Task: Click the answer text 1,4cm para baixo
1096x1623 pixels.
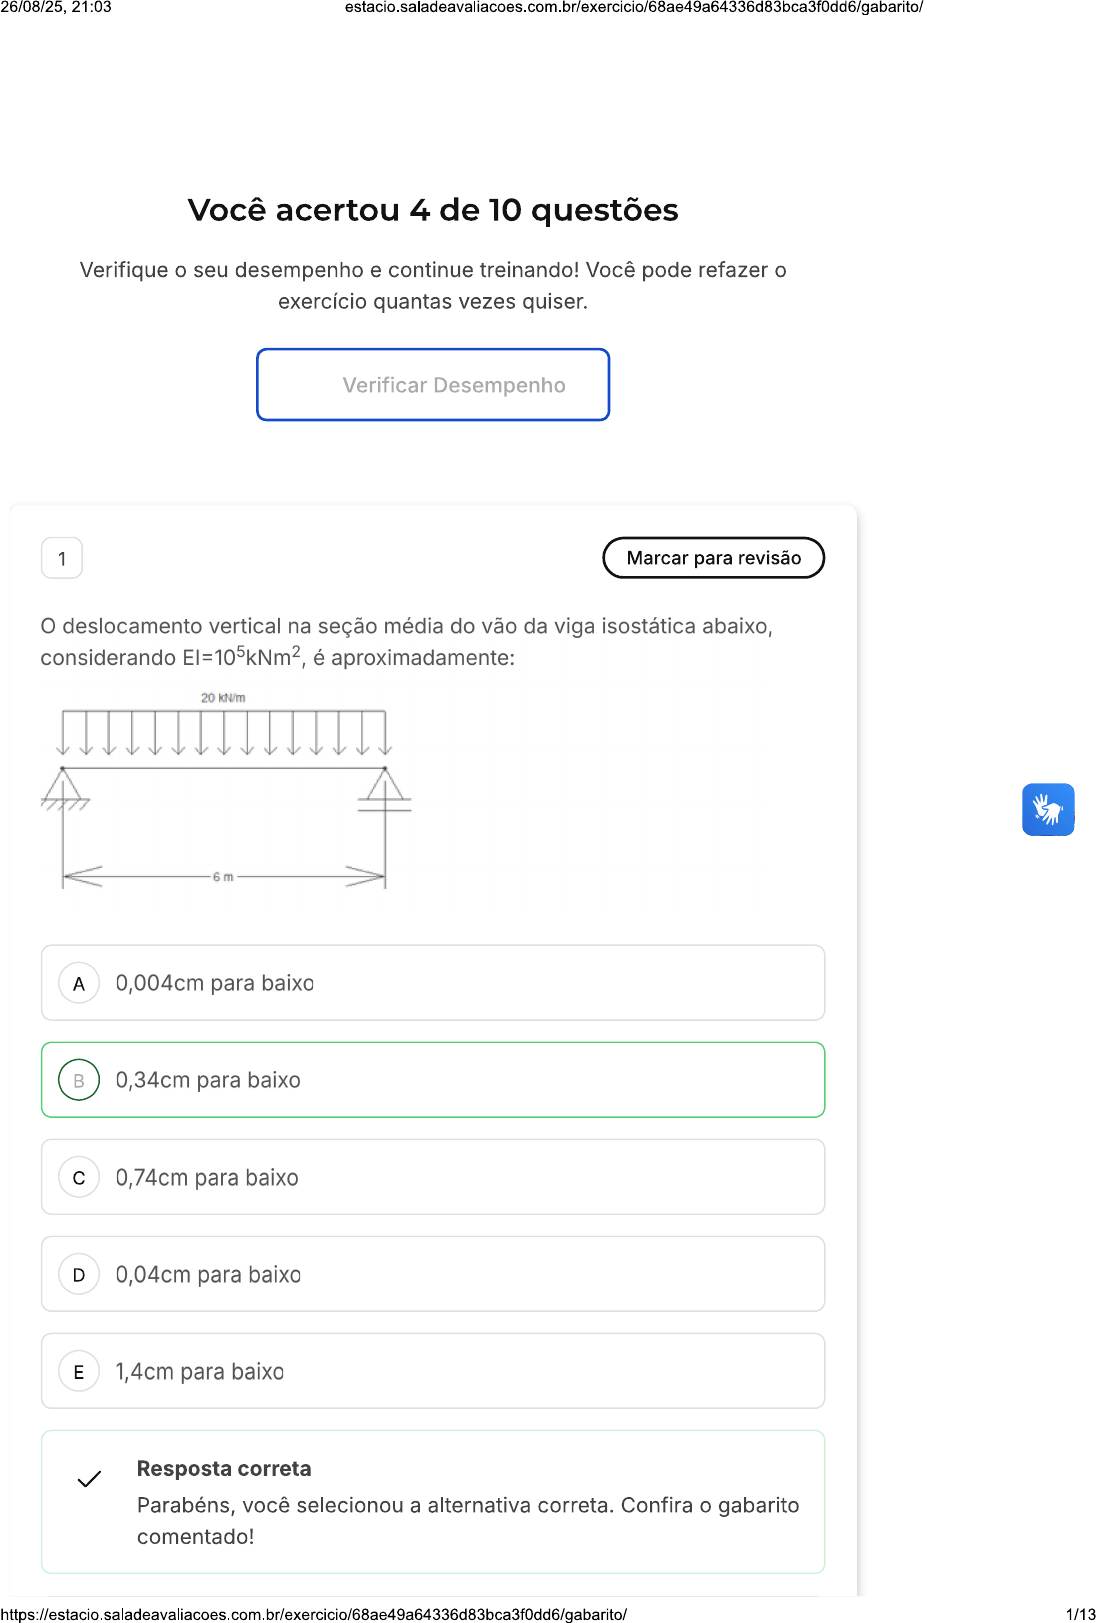Action: [x=200, y=1371]
